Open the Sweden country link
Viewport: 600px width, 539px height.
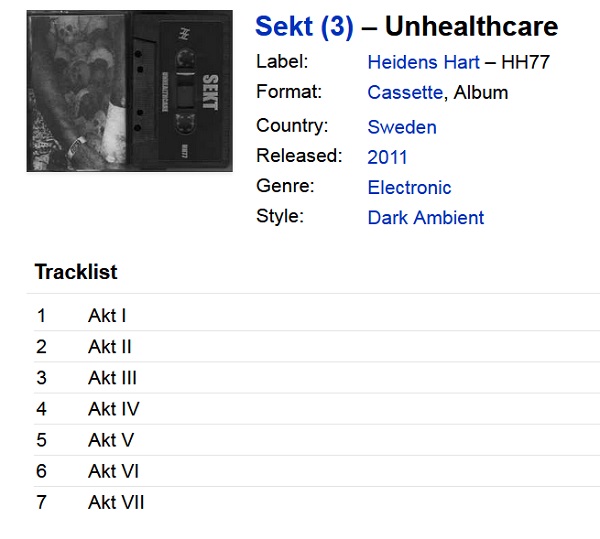(x=402, y=127)
